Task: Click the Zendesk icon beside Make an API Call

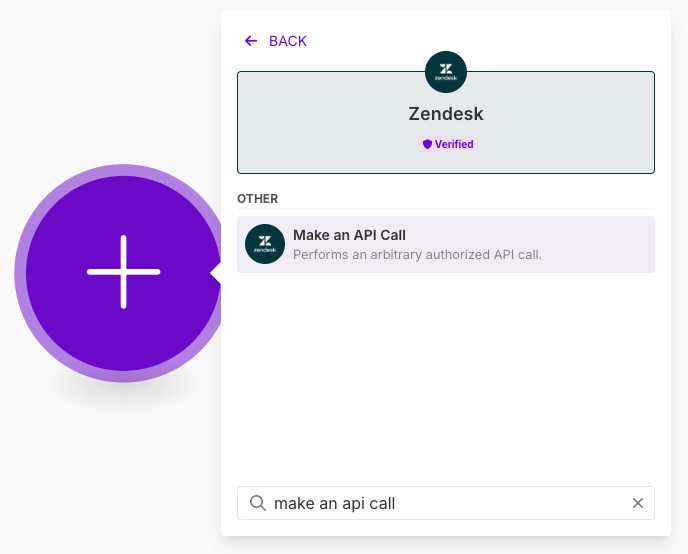Action: tap(265, 244)
